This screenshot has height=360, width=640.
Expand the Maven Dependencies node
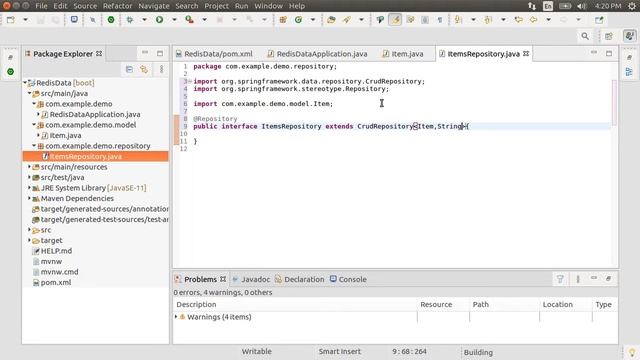[29, 198]
